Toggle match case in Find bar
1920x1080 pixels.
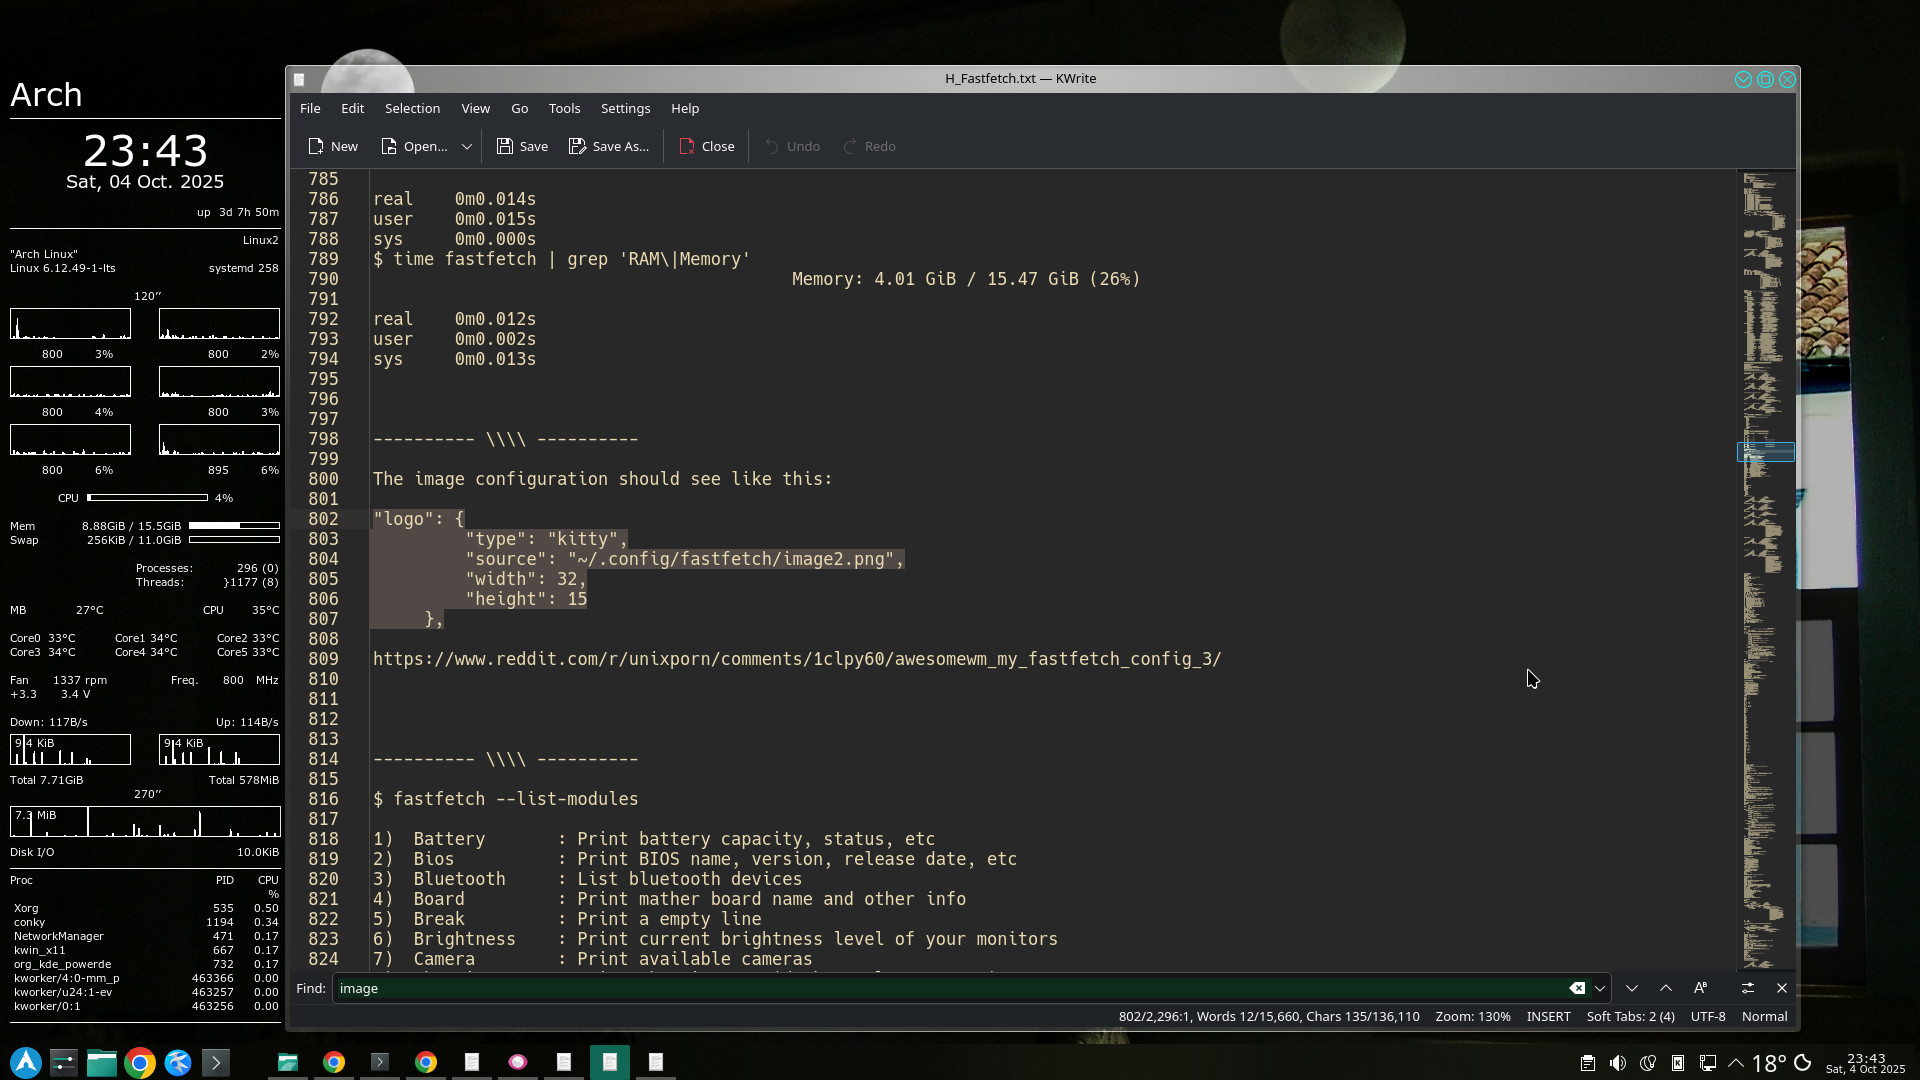pos(1700,988)
